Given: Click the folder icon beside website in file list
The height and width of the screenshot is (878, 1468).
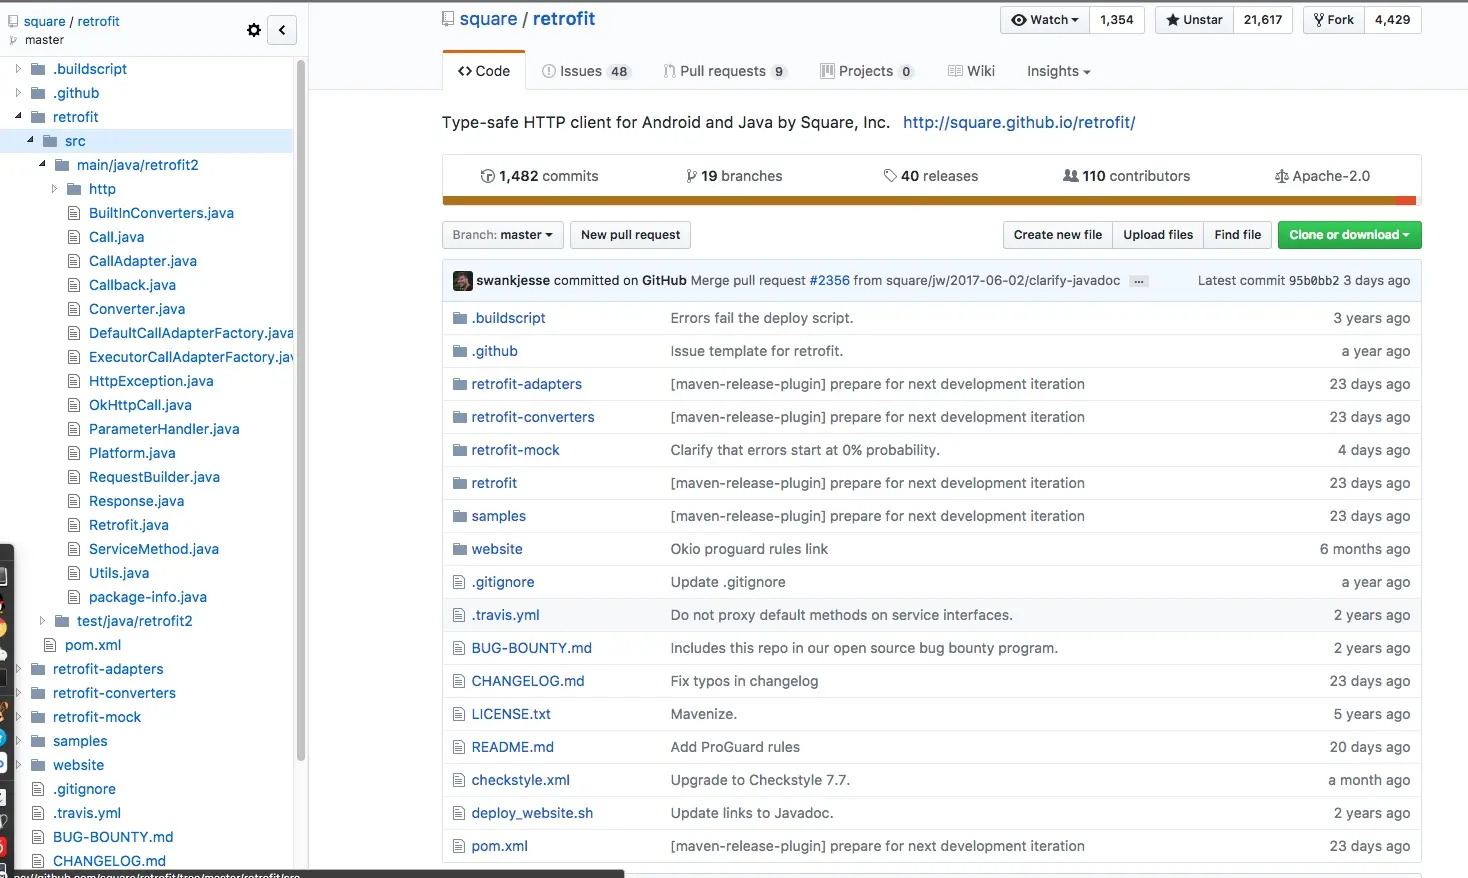Looking at the screenshot, I should click(x=460, y=549).
